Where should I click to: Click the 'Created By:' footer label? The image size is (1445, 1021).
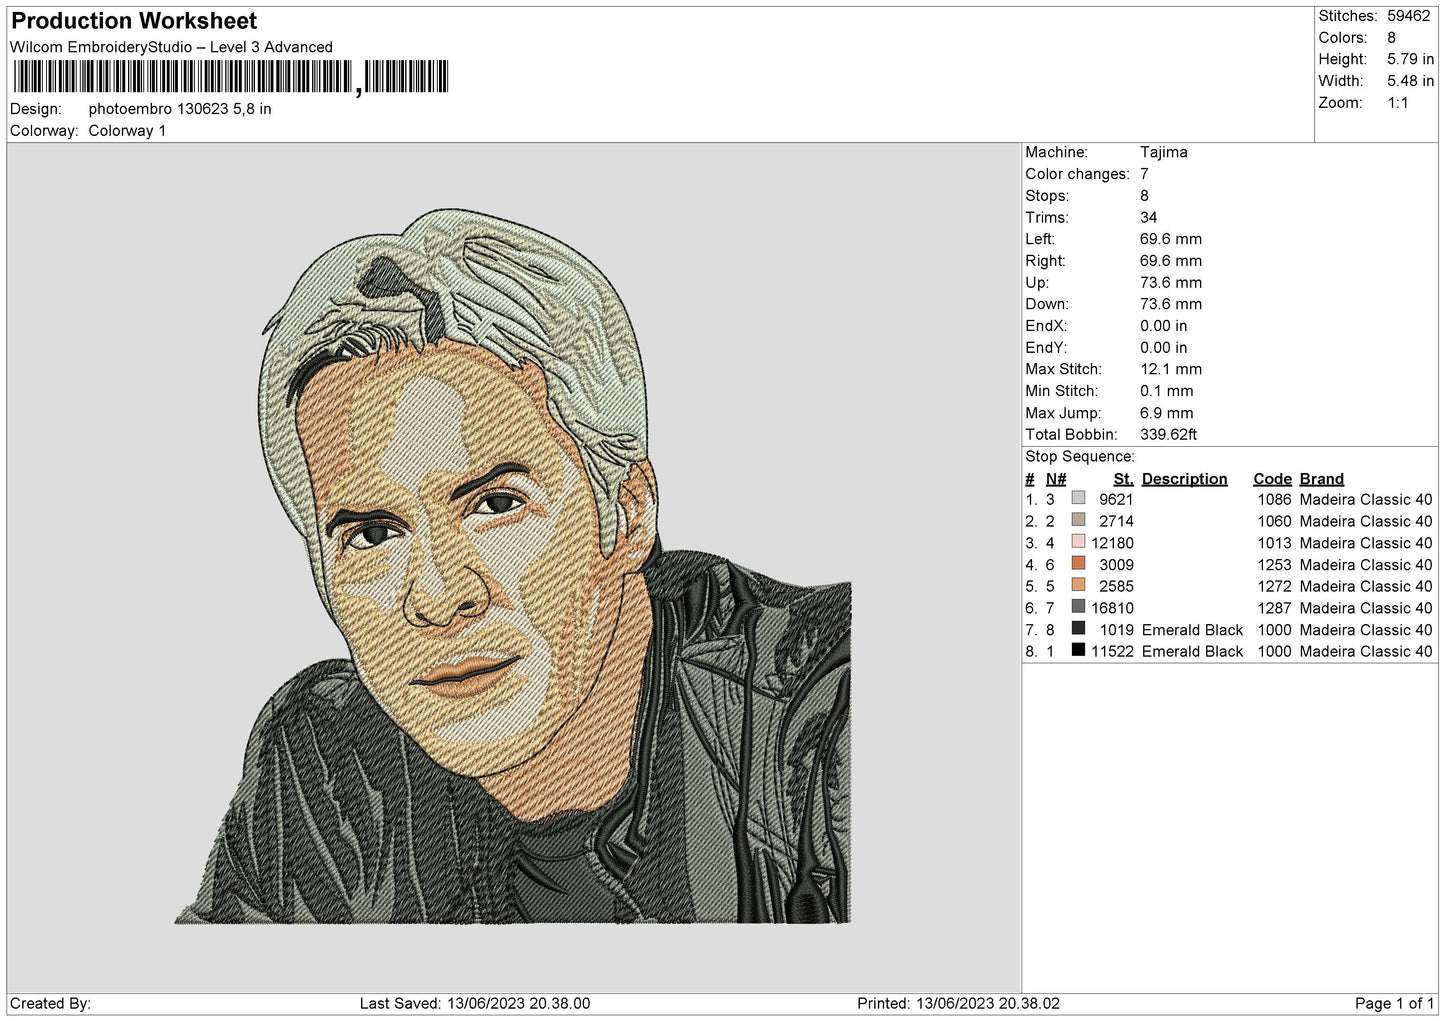(50, 1003)
